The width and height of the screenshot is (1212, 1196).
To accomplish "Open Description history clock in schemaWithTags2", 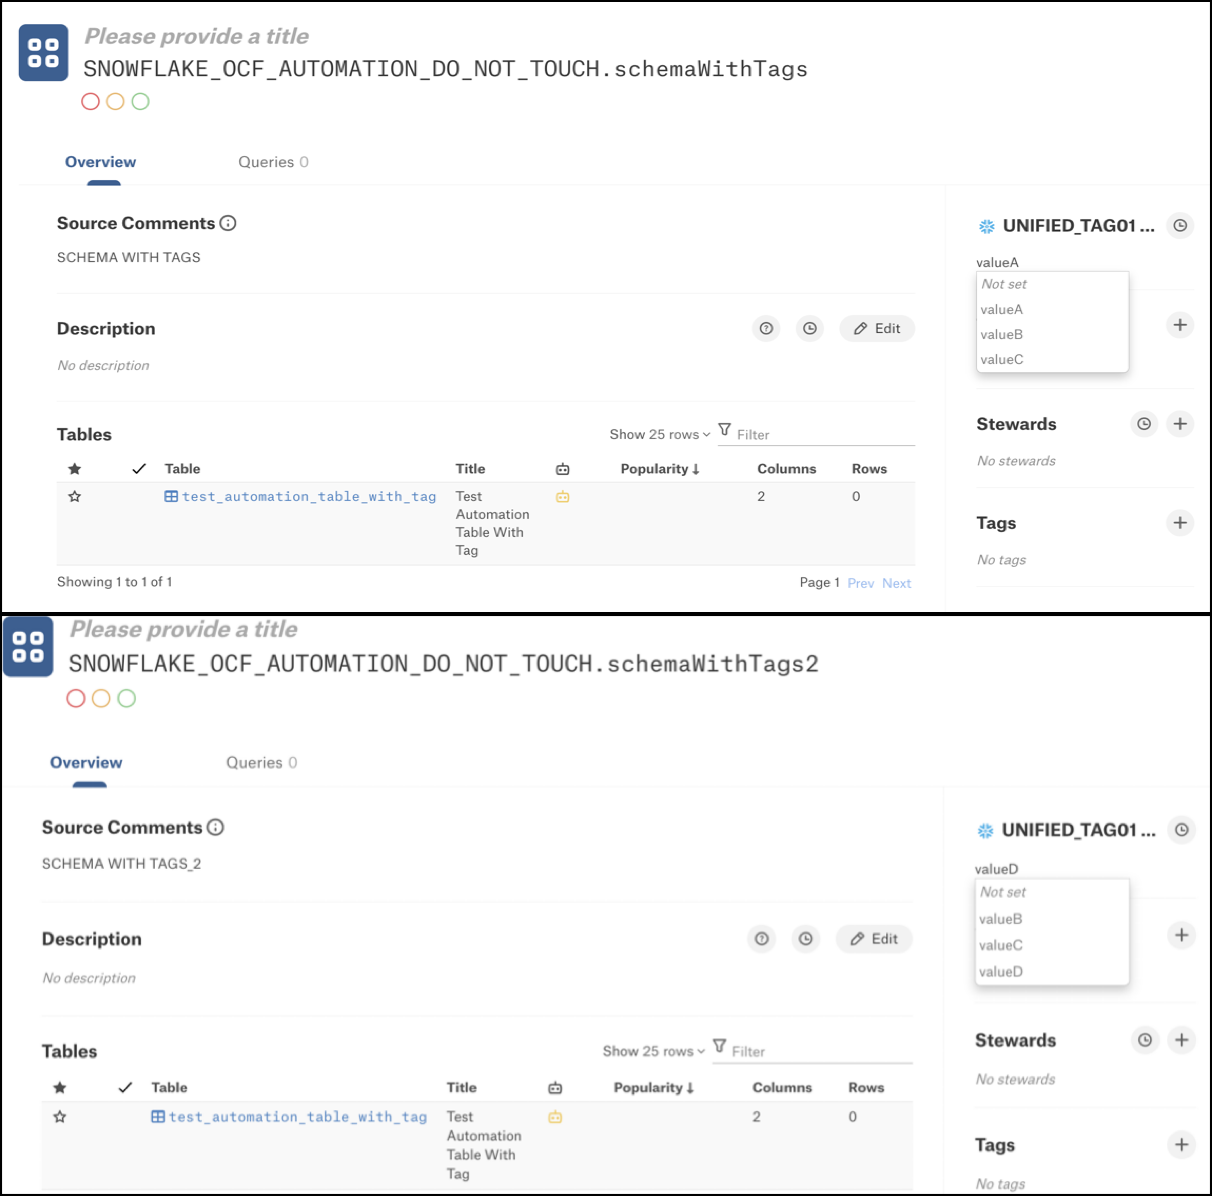I will [x=806, y=939].
